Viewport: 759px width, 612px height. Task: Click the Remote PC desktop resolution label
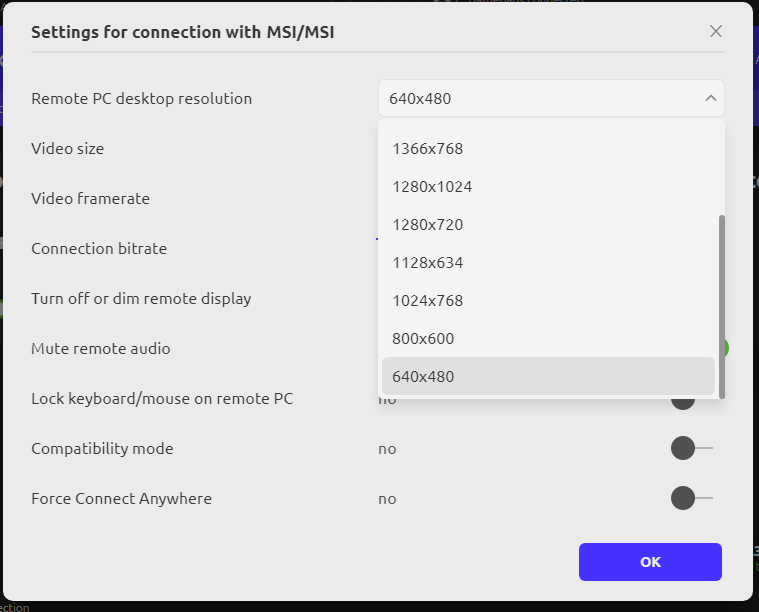tap(141, 98)
